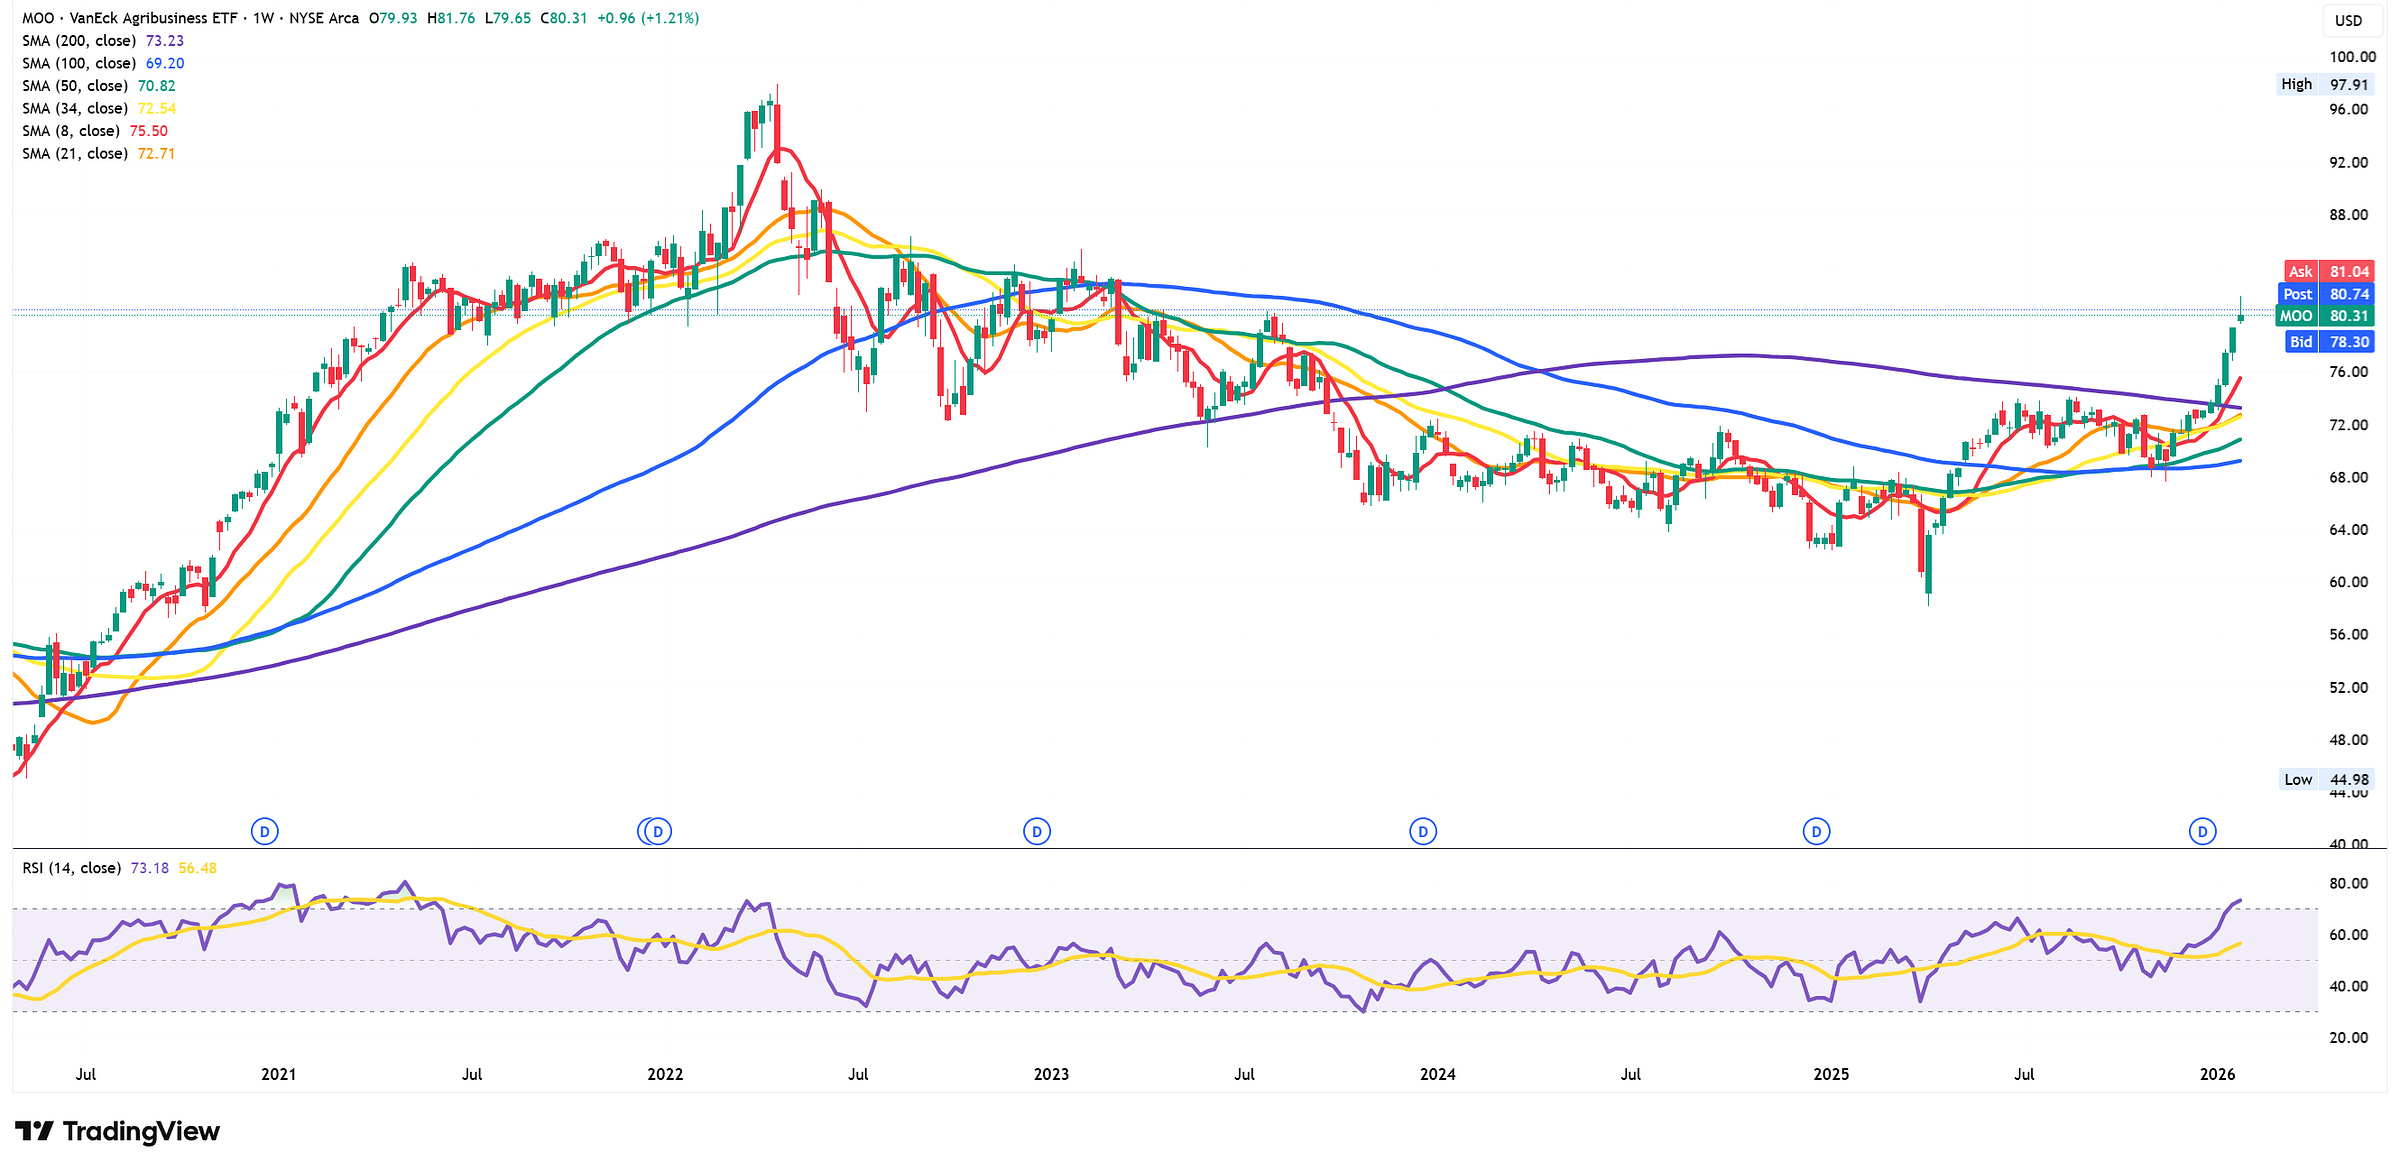The height and width of the screenshot is (1170, 2400).
Task: Open the dividend marker before 2023
Action: pos(1037,831)
